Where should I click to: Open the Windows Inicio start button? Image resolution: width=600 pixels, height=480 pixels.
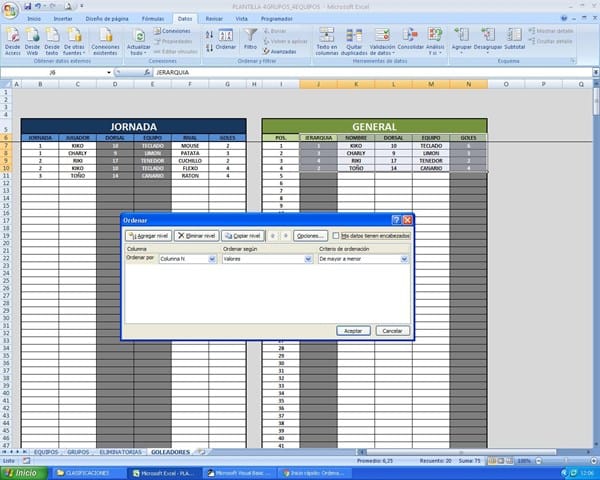(20, 472)
